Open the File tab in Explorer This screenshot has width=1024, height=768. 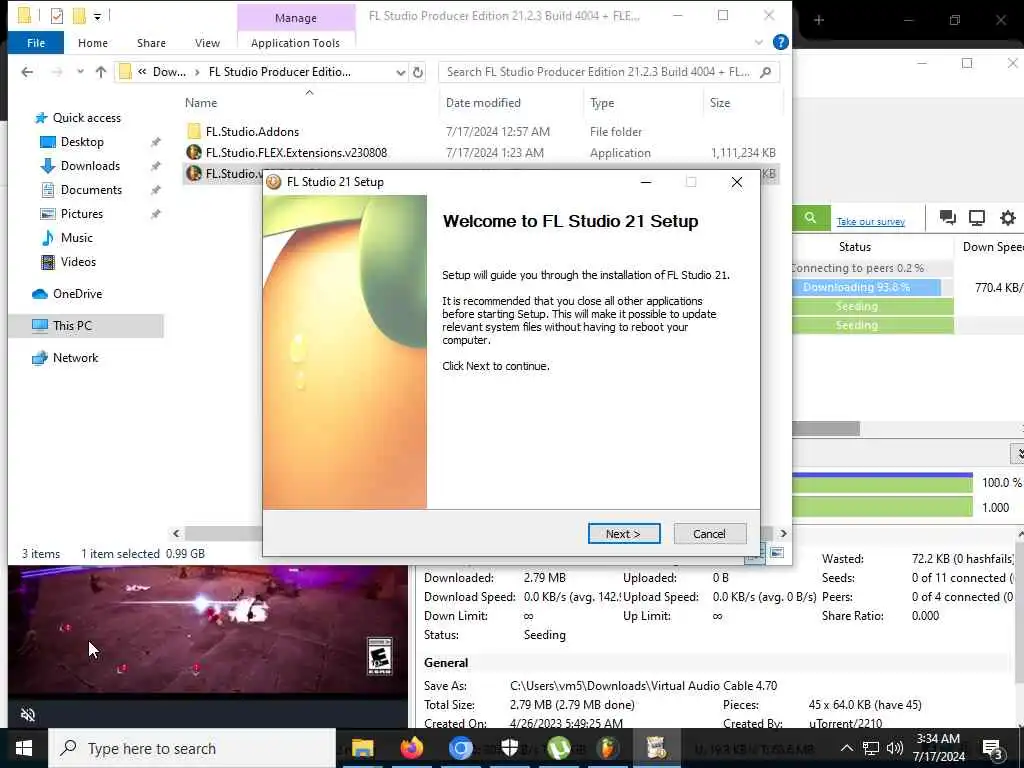click(x=36, y=42)
